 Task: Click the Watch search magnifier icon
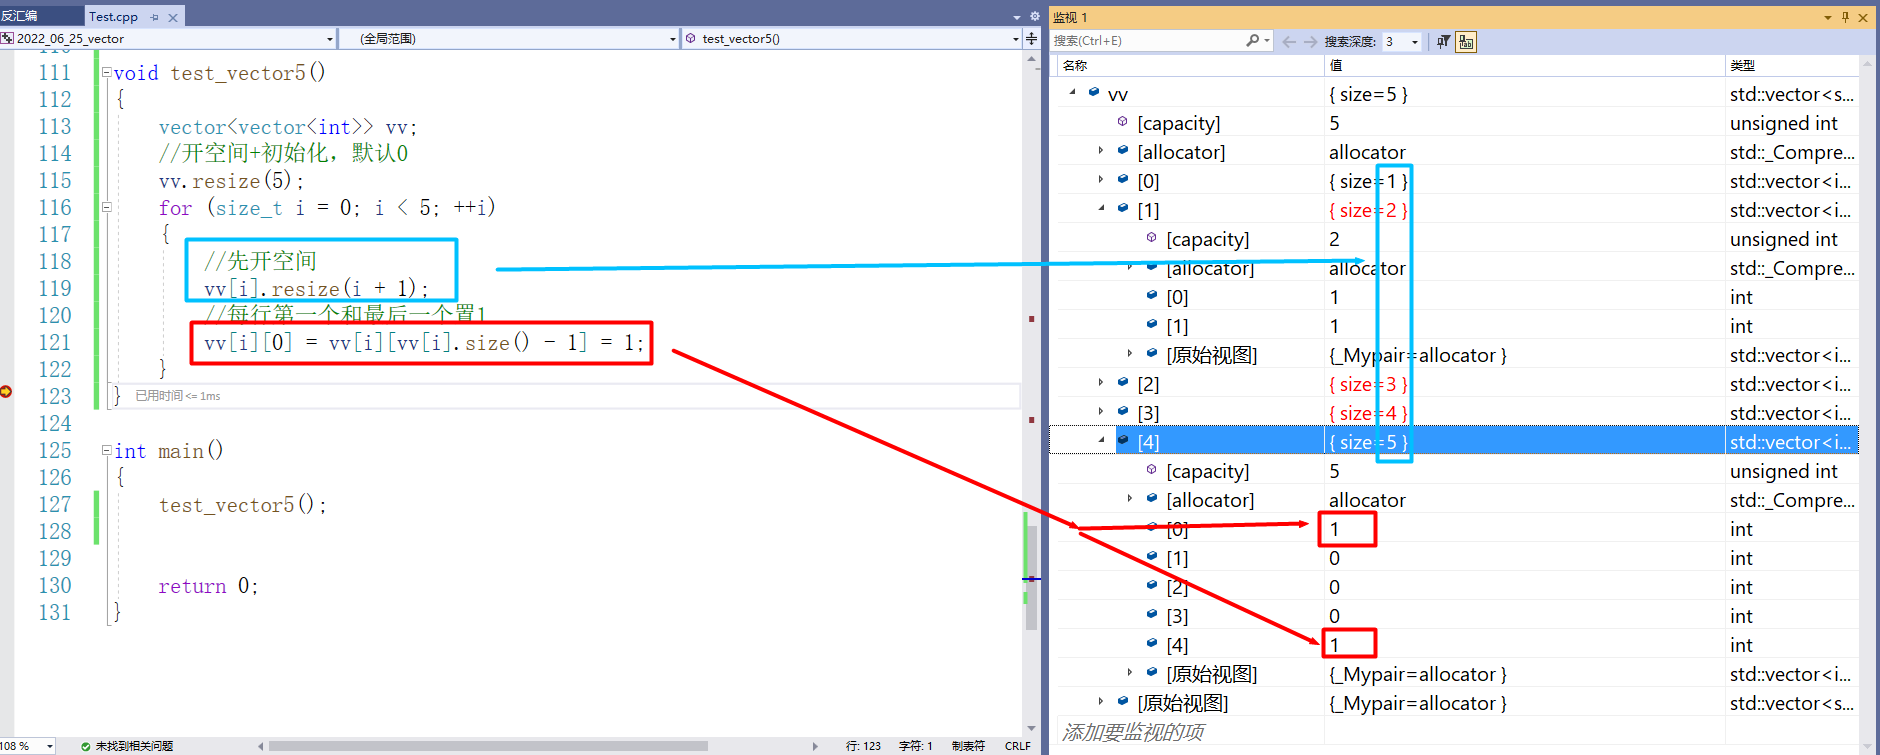tap(1252, 41)
